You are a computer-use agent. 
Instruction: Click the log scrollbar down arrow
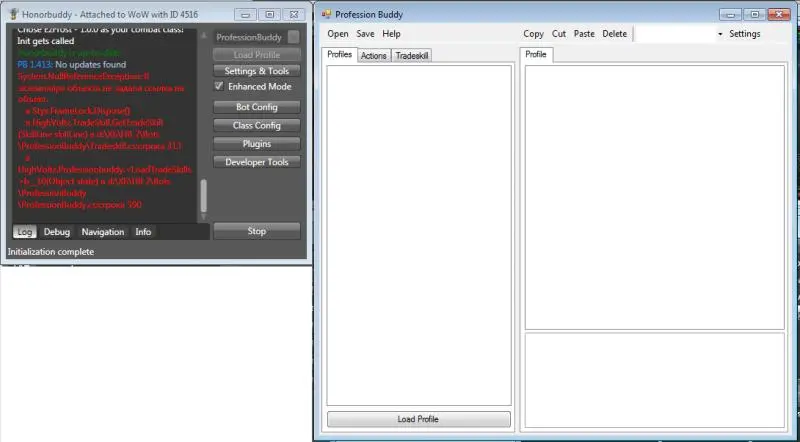tap(204, 217)
